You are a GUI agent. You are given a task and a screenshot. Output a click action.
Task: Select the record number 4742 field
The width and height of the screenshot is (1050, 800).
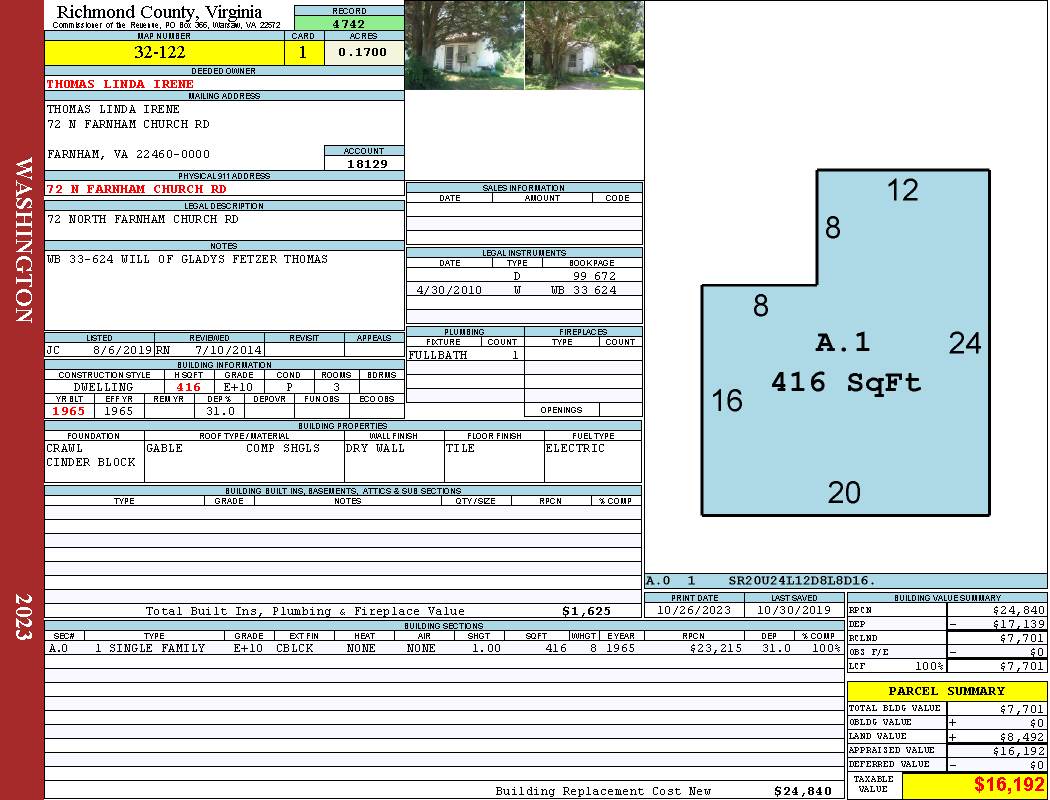[x=349, y=23]
